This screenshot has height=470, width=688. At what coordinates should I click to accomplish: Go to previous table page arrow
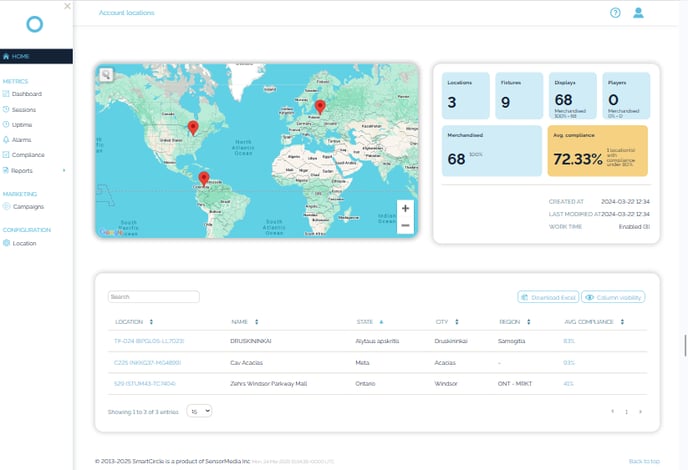pyautogui.click(x=613, y=412)
